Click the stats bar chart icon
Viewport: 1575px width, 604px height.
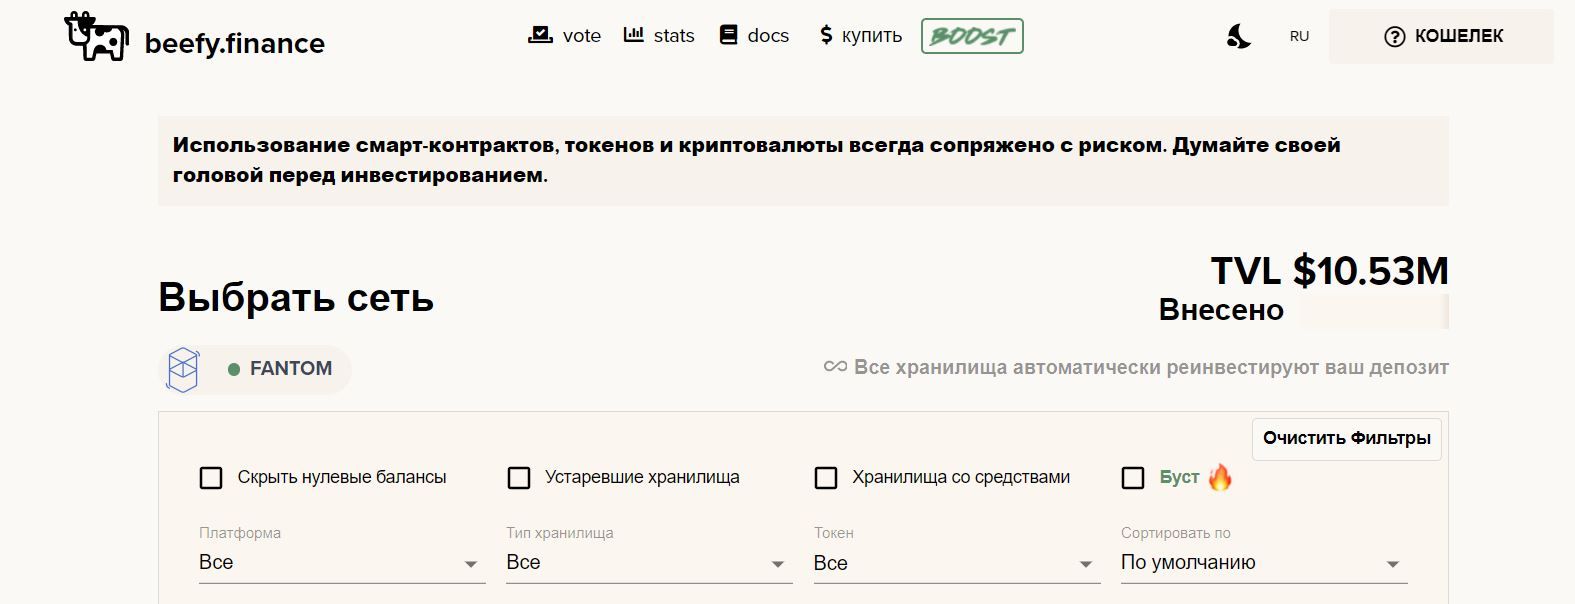click(633, 35)
